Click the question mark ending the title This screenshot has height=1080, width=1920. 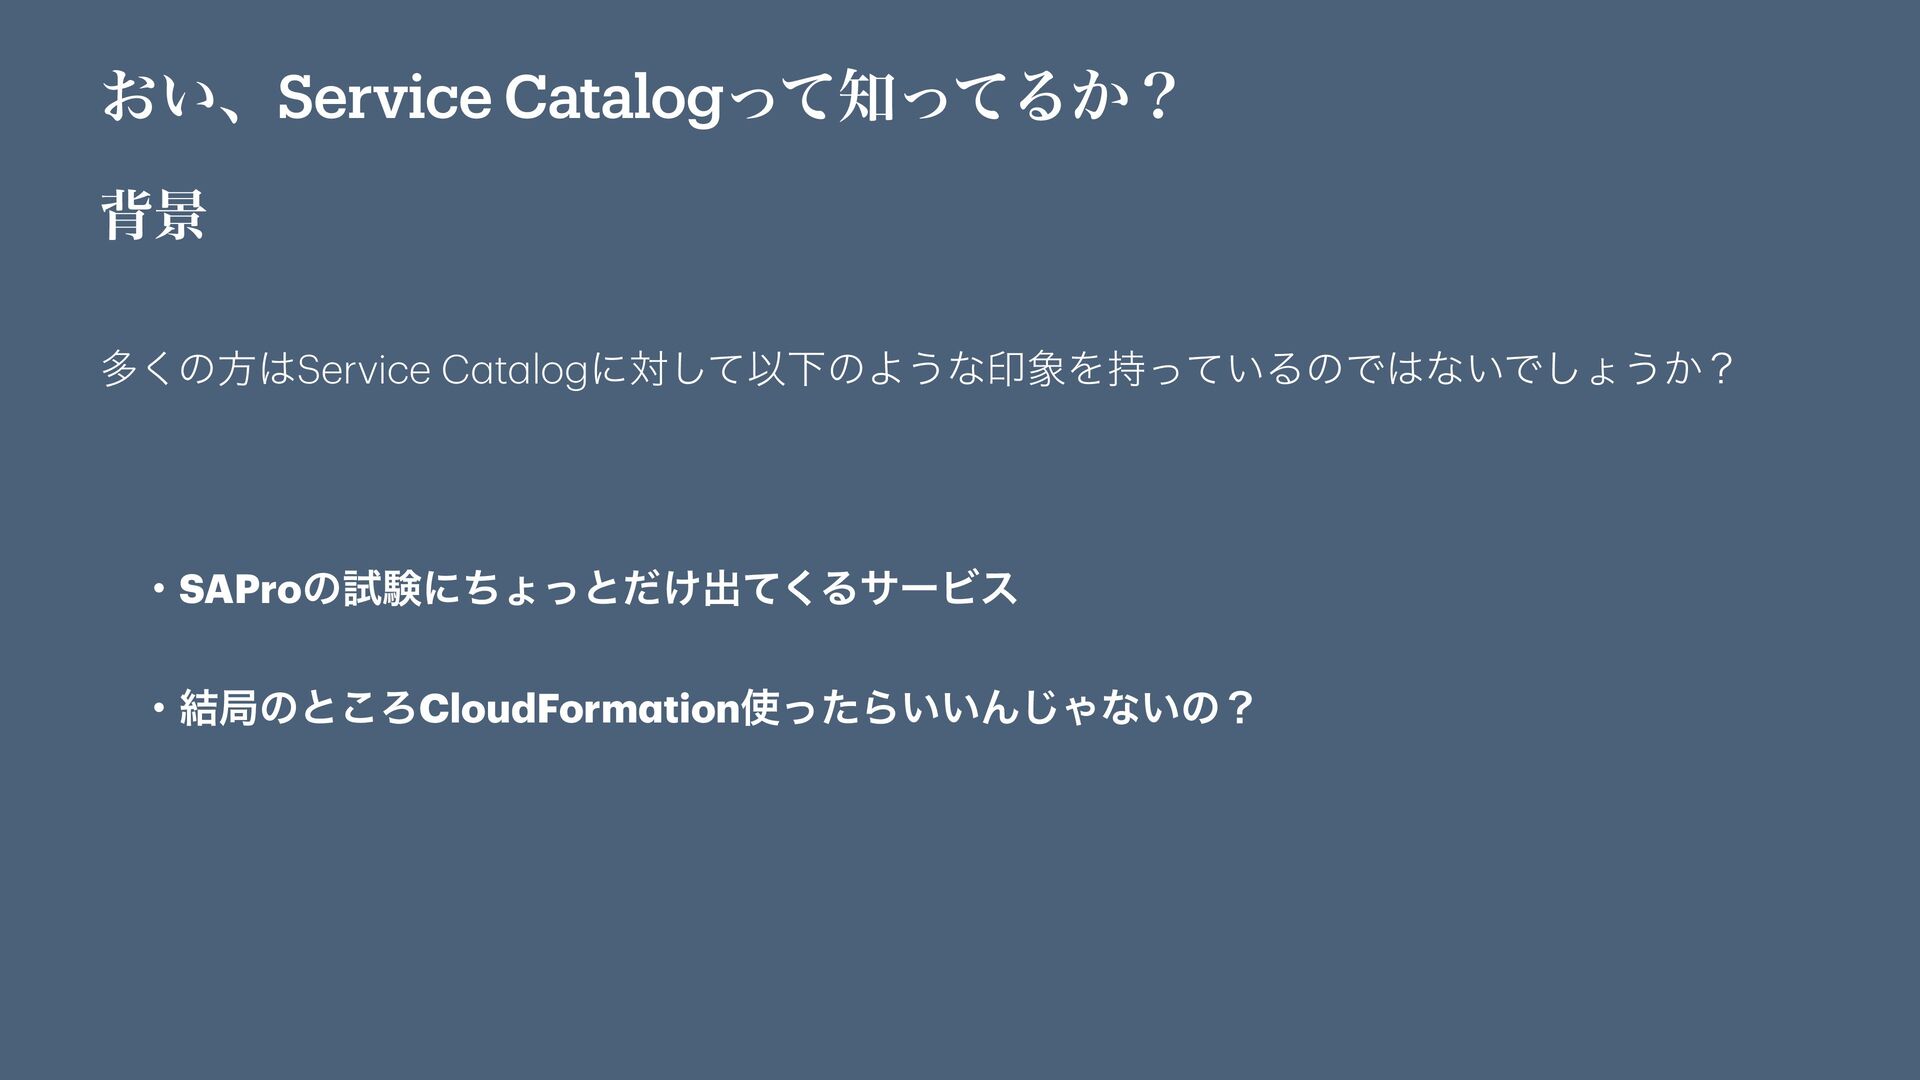click(x=1158, y=97)
